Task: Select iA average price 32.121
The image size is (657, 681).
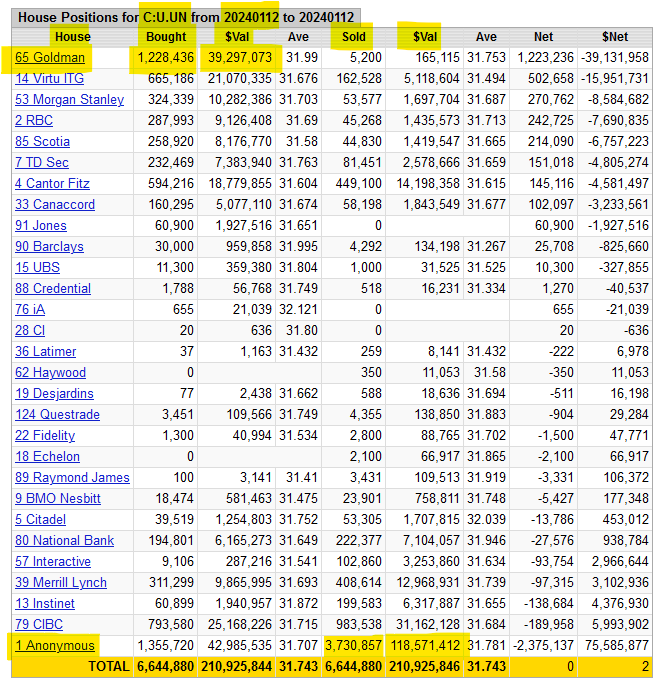Action: tap(298, 309)
